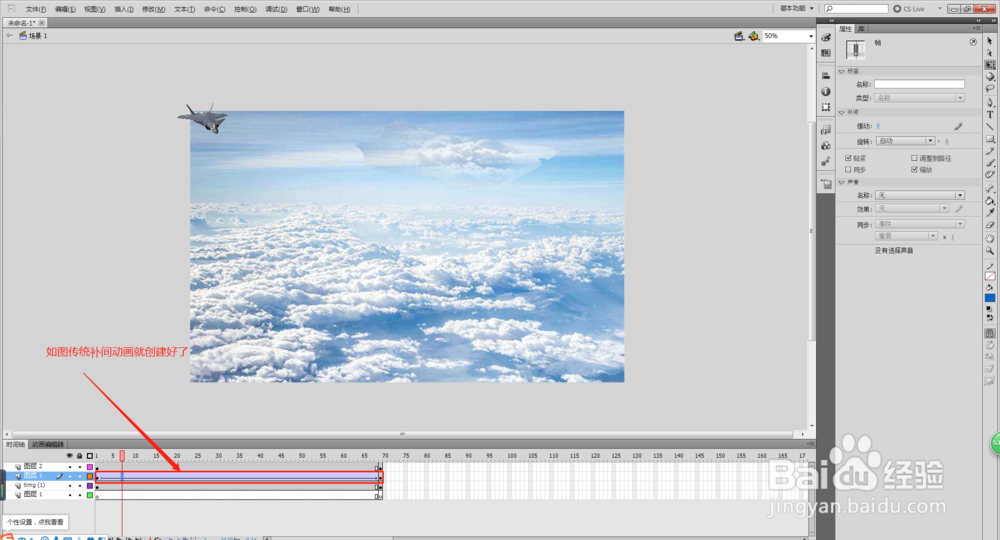This screenshot has height=540, width=1000.
Task: Open the Transform panel icon
Action: coord(826,107)
